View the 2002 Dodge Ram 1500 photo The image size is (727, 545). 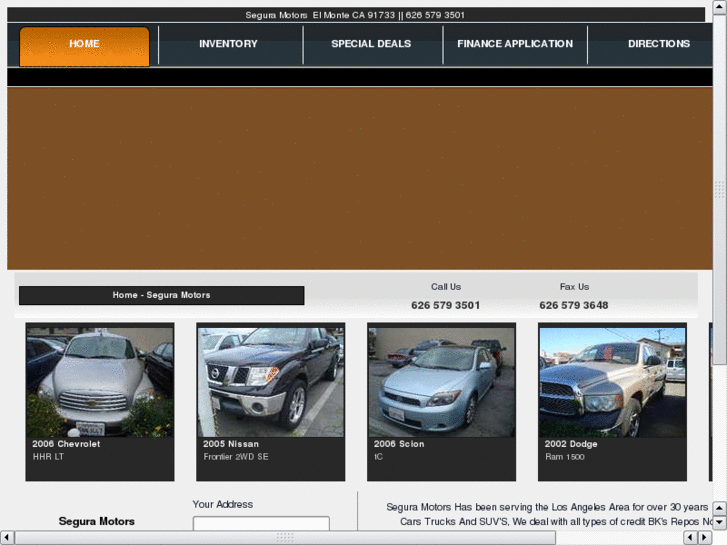click(612, 382)
